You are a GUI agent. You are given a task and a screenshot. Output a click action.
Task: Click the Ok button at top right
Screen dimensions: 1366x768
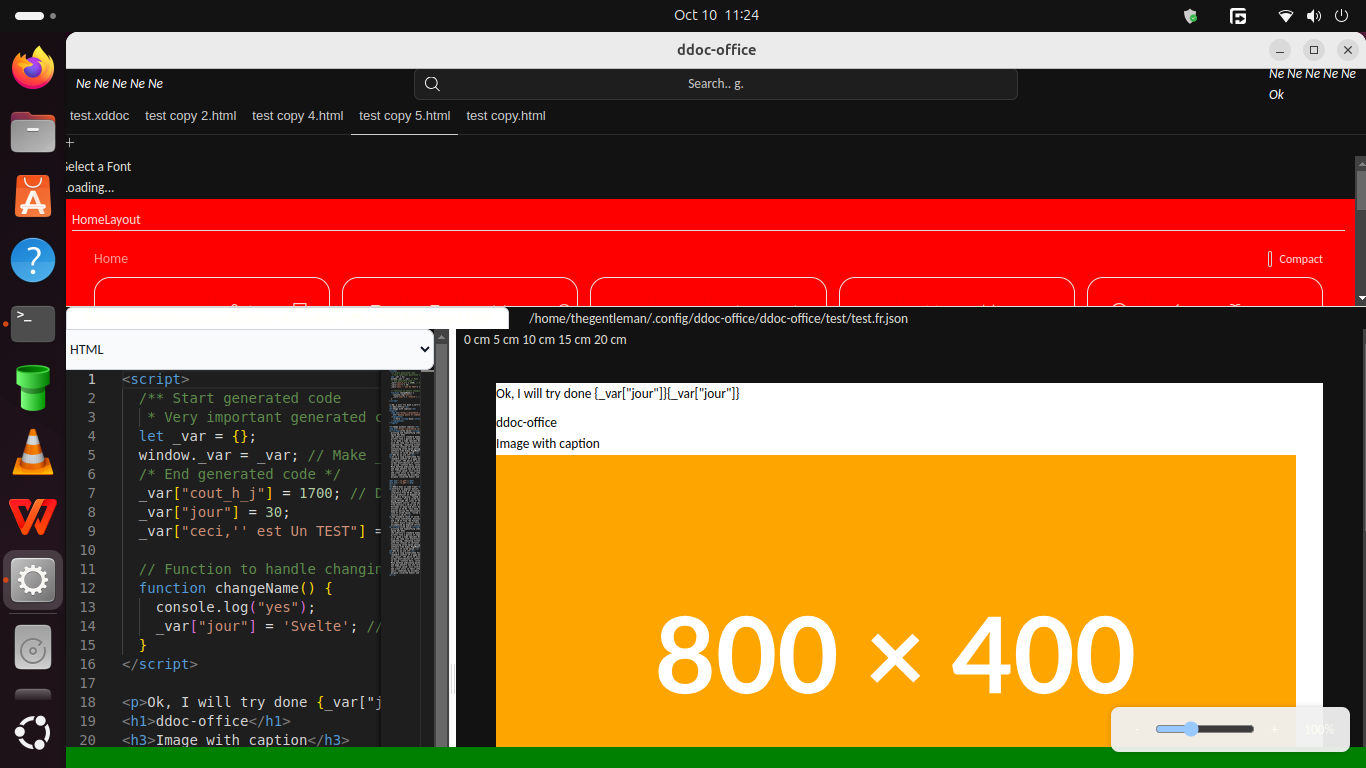(1276, 95)
